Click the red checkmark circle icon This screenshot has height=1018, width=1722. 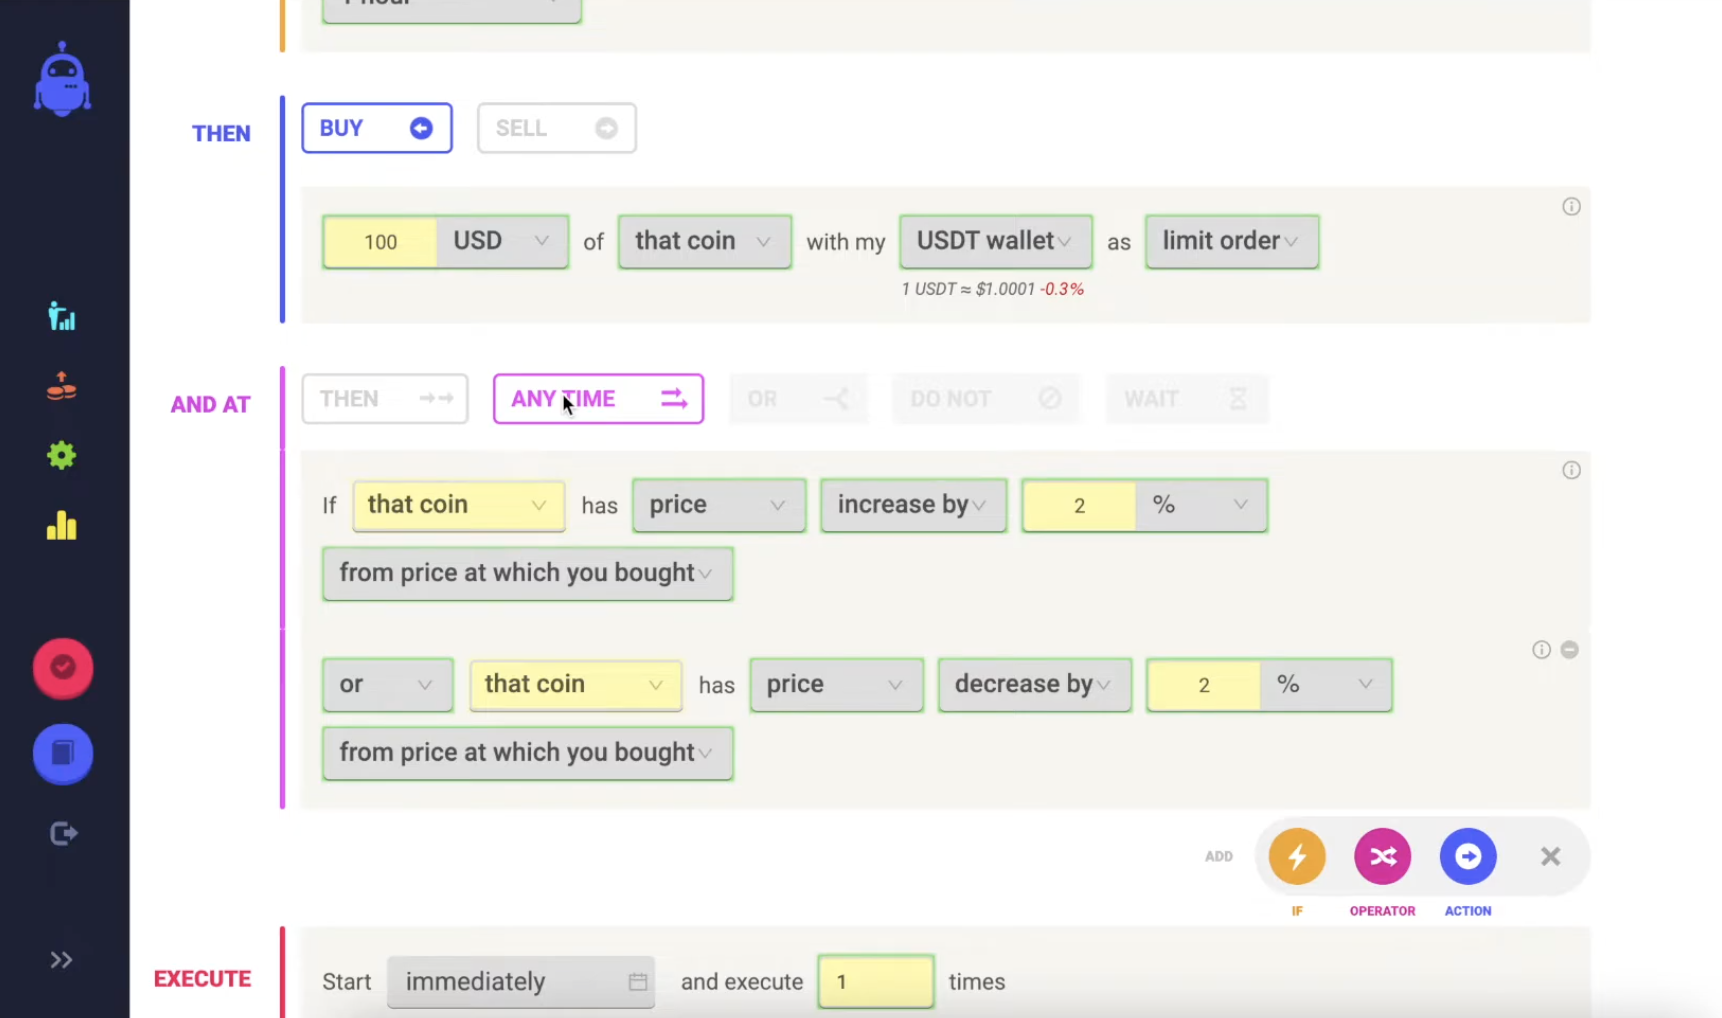point(63,668)
